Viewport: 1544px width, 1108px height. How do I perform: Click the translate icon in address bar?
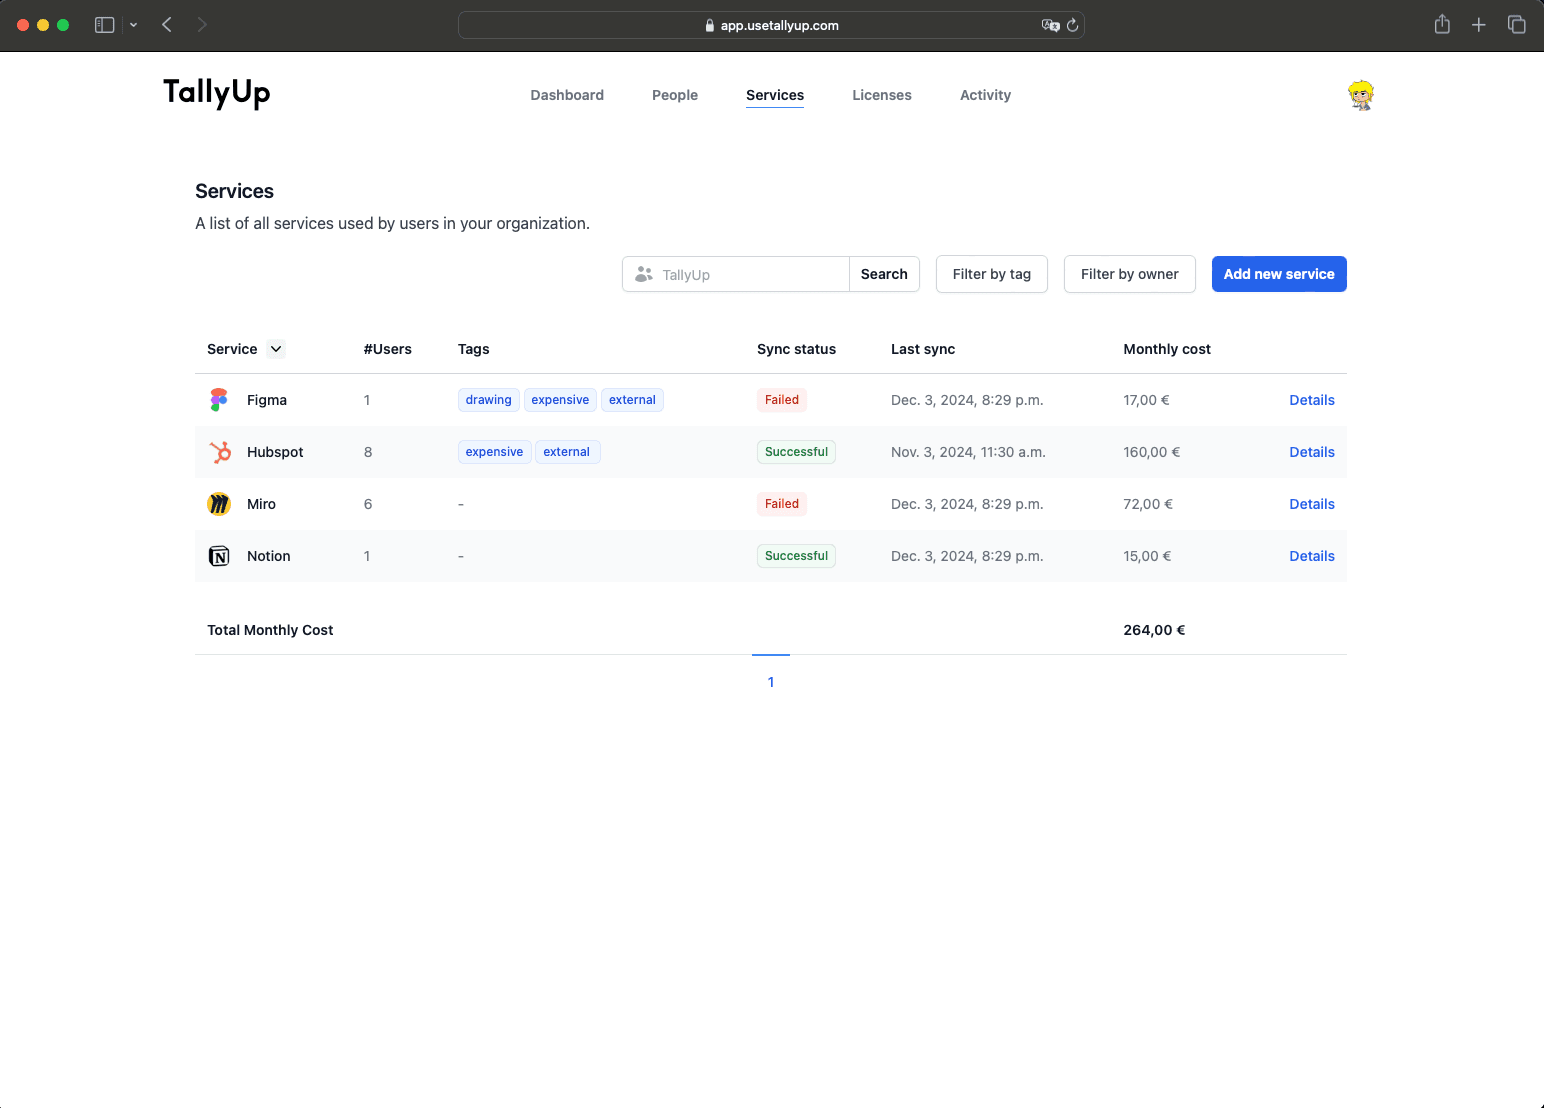1050,26
